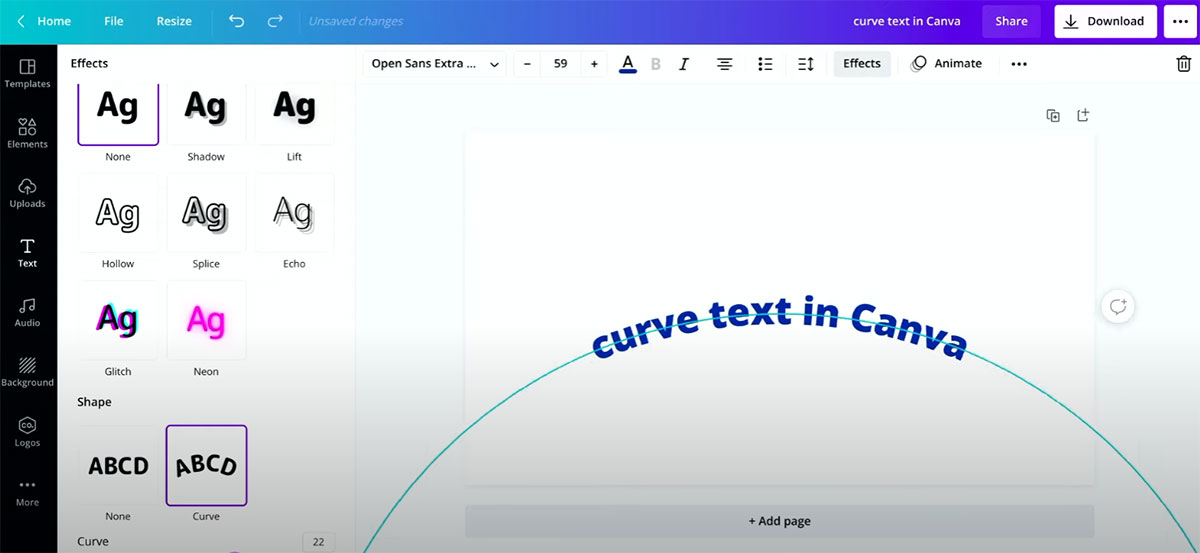Click the Unsaved changes status text

pos(356,21)
